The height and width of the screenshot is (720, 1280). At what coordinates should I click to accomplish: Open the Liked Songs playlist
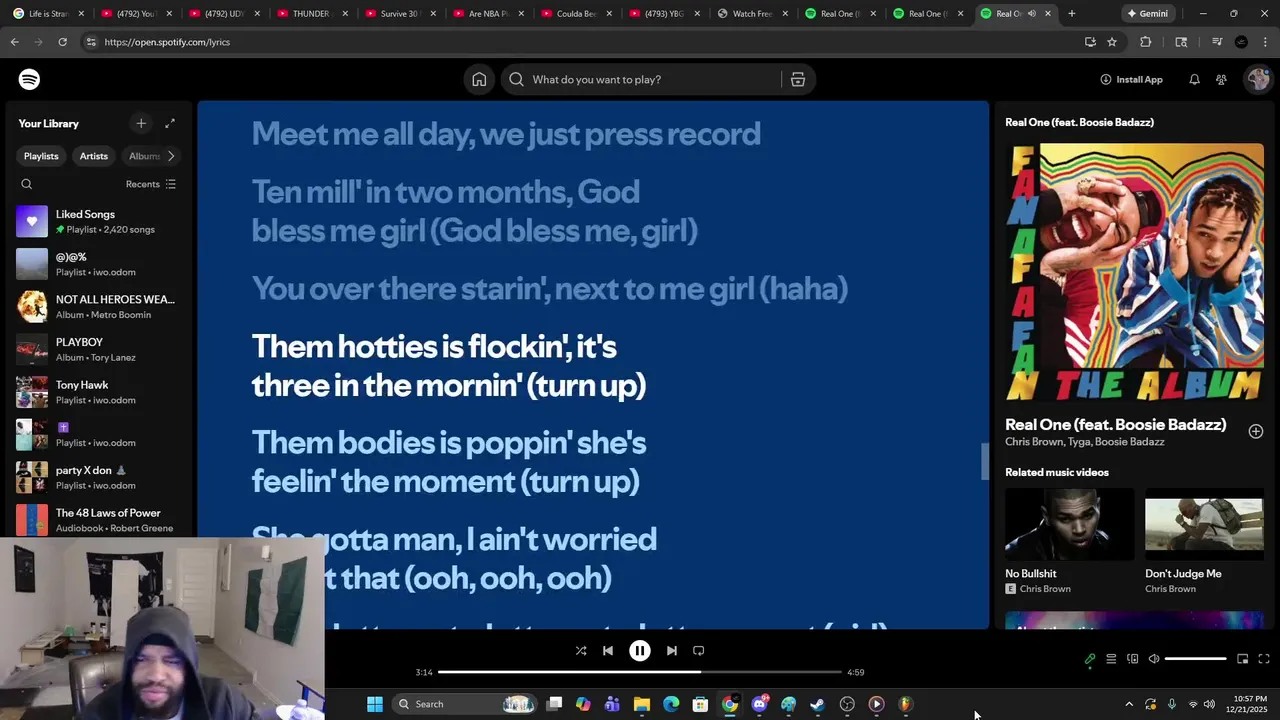98,221
